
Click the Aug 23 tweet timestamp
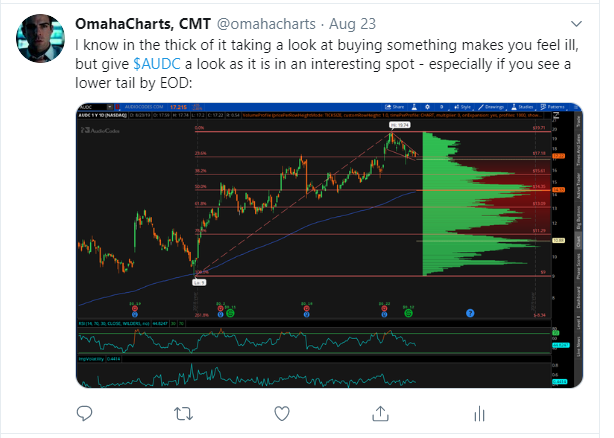pos(352,24)
